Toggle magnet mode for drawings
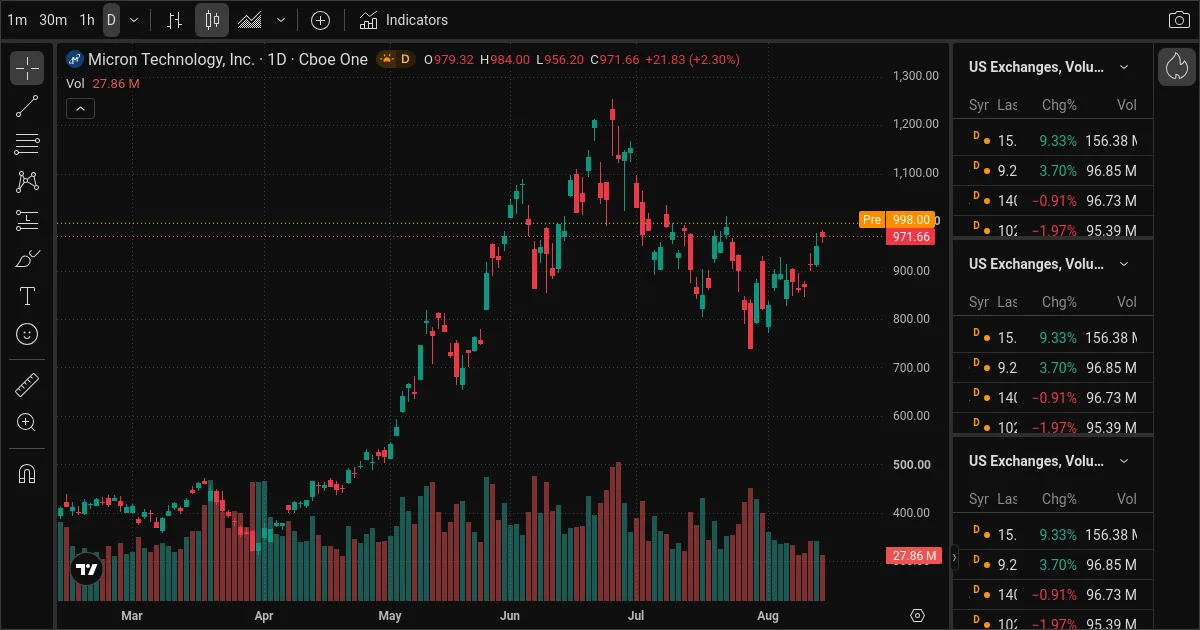Viewport: 1200px width, 630px height. tap(27, 474)
